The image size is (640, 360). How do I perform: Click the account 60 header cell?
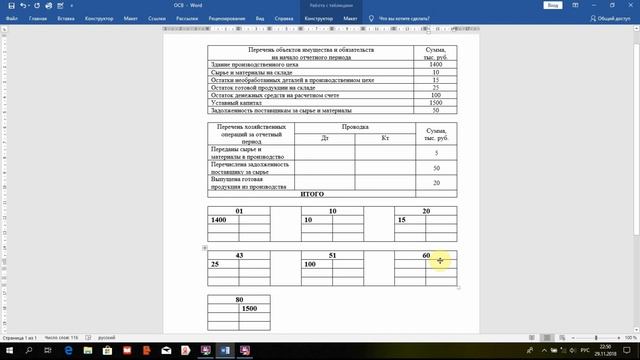(x=426, y=256)
